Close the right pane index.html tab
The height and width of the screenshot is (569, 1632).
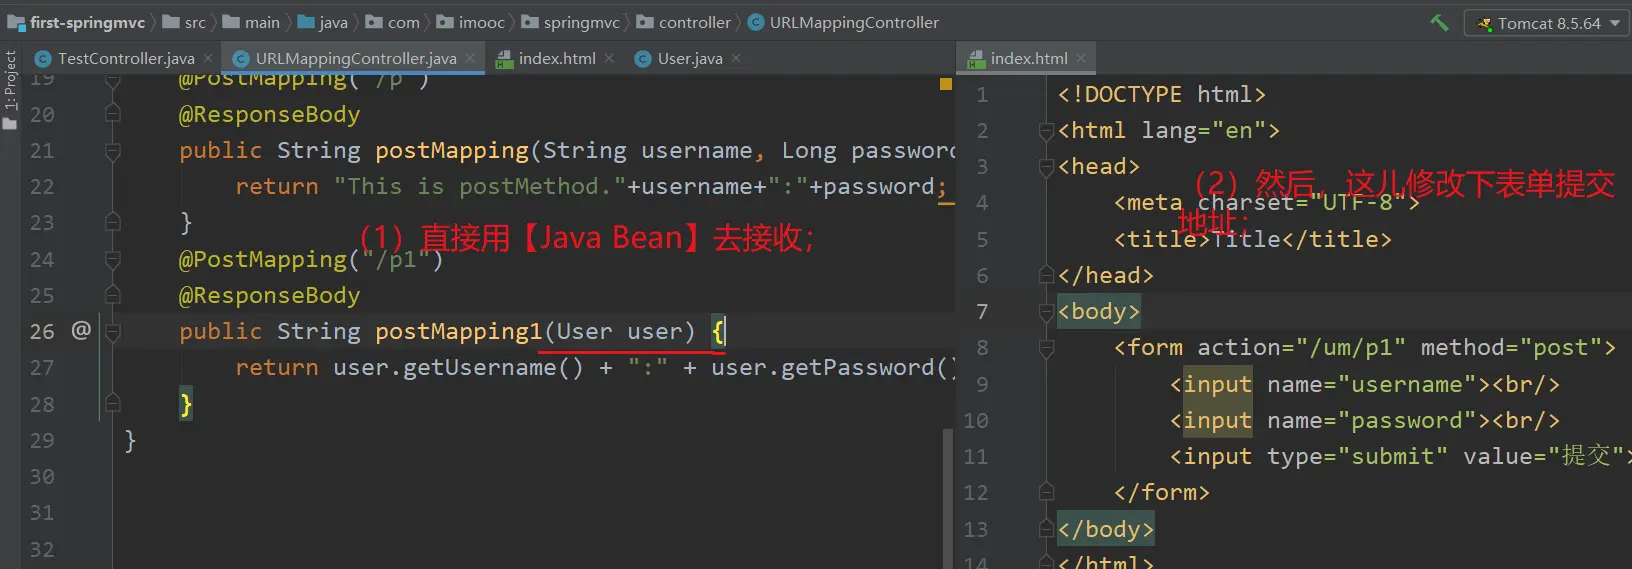pos(1081,58)
